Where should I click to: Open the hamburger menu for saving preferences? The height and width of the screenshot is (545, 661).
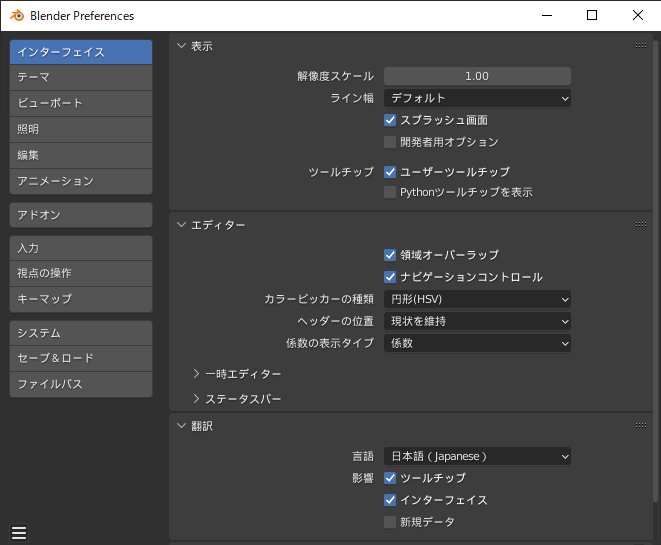[19, 533]
